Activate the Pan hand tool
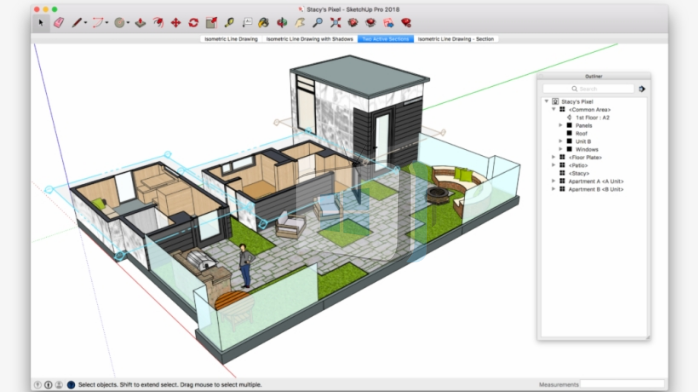Viewport: 698px width, 392px height. [x=300, y=23]
